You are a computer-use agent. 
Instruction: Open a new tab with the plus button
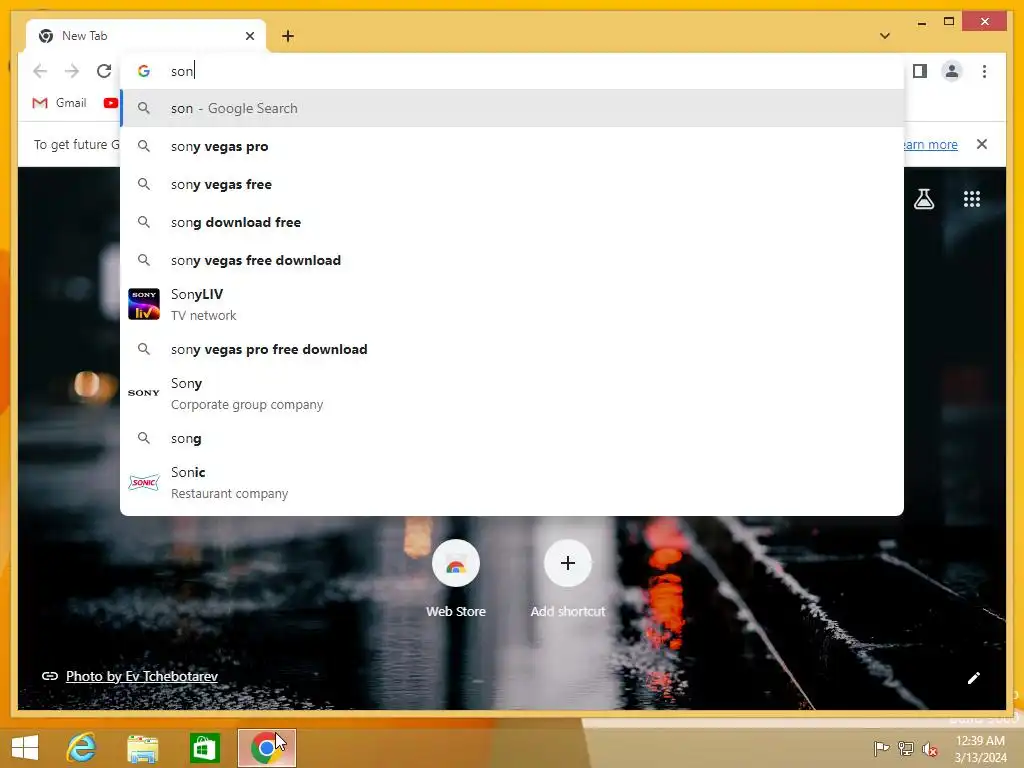[x=288, y=36]
